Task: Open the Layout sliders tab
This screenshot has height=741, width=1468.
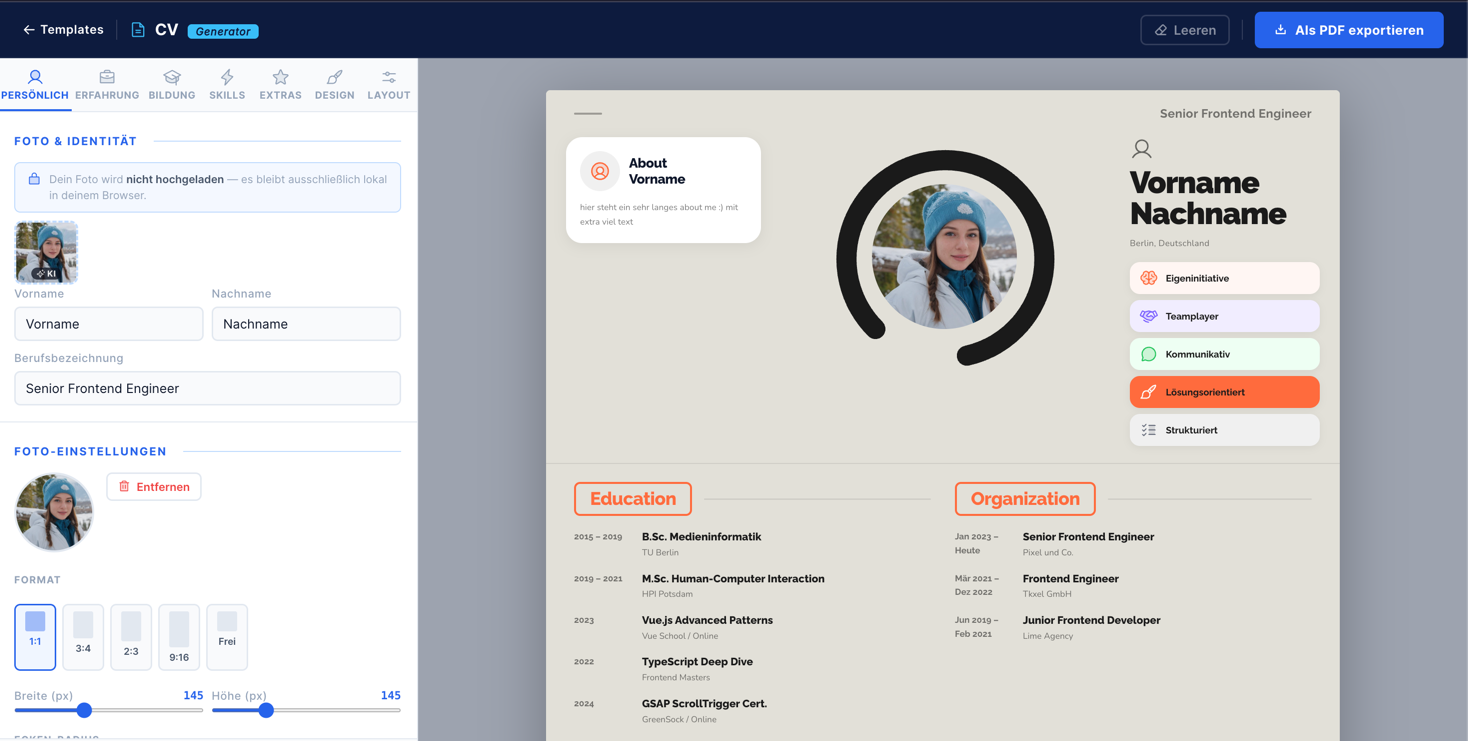Action: tap(388, 84)
